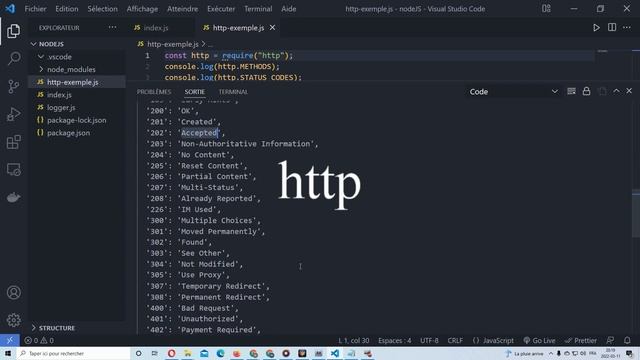
Task: Close the output panel
Action: pyautogui.click(x=629, y=91)
